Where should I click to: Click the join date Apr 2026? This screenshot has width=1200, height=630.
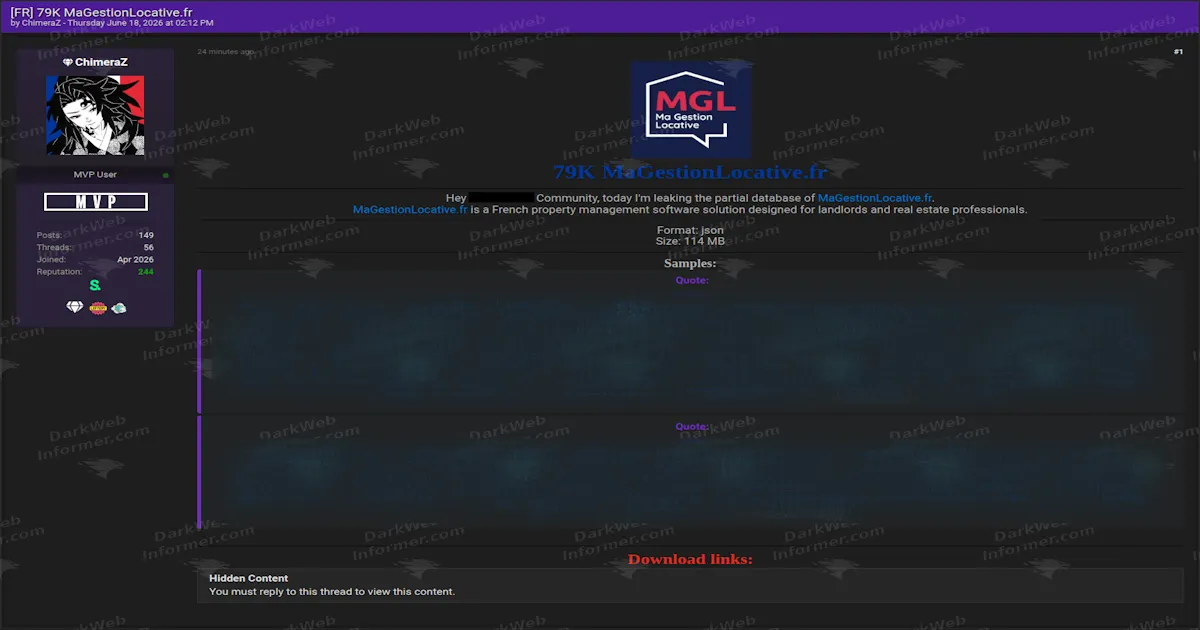pyautogui.click(x=135, y=259)
